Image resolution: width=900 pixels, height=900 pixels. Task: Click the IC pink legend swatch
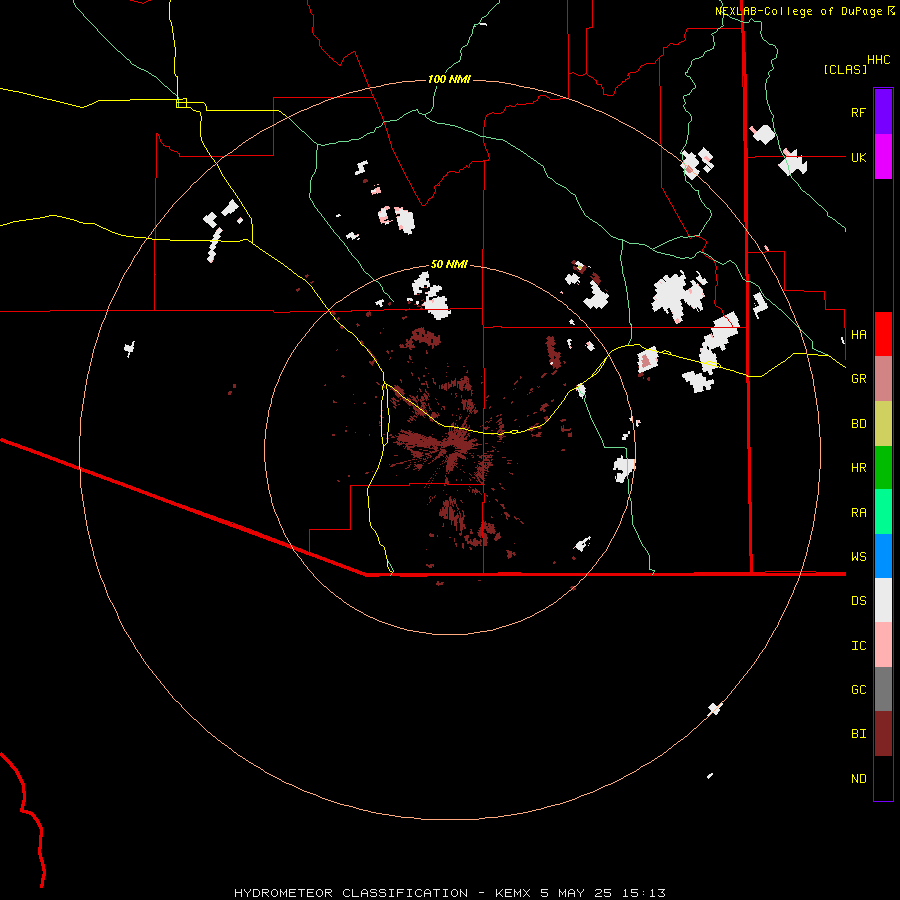883,645
